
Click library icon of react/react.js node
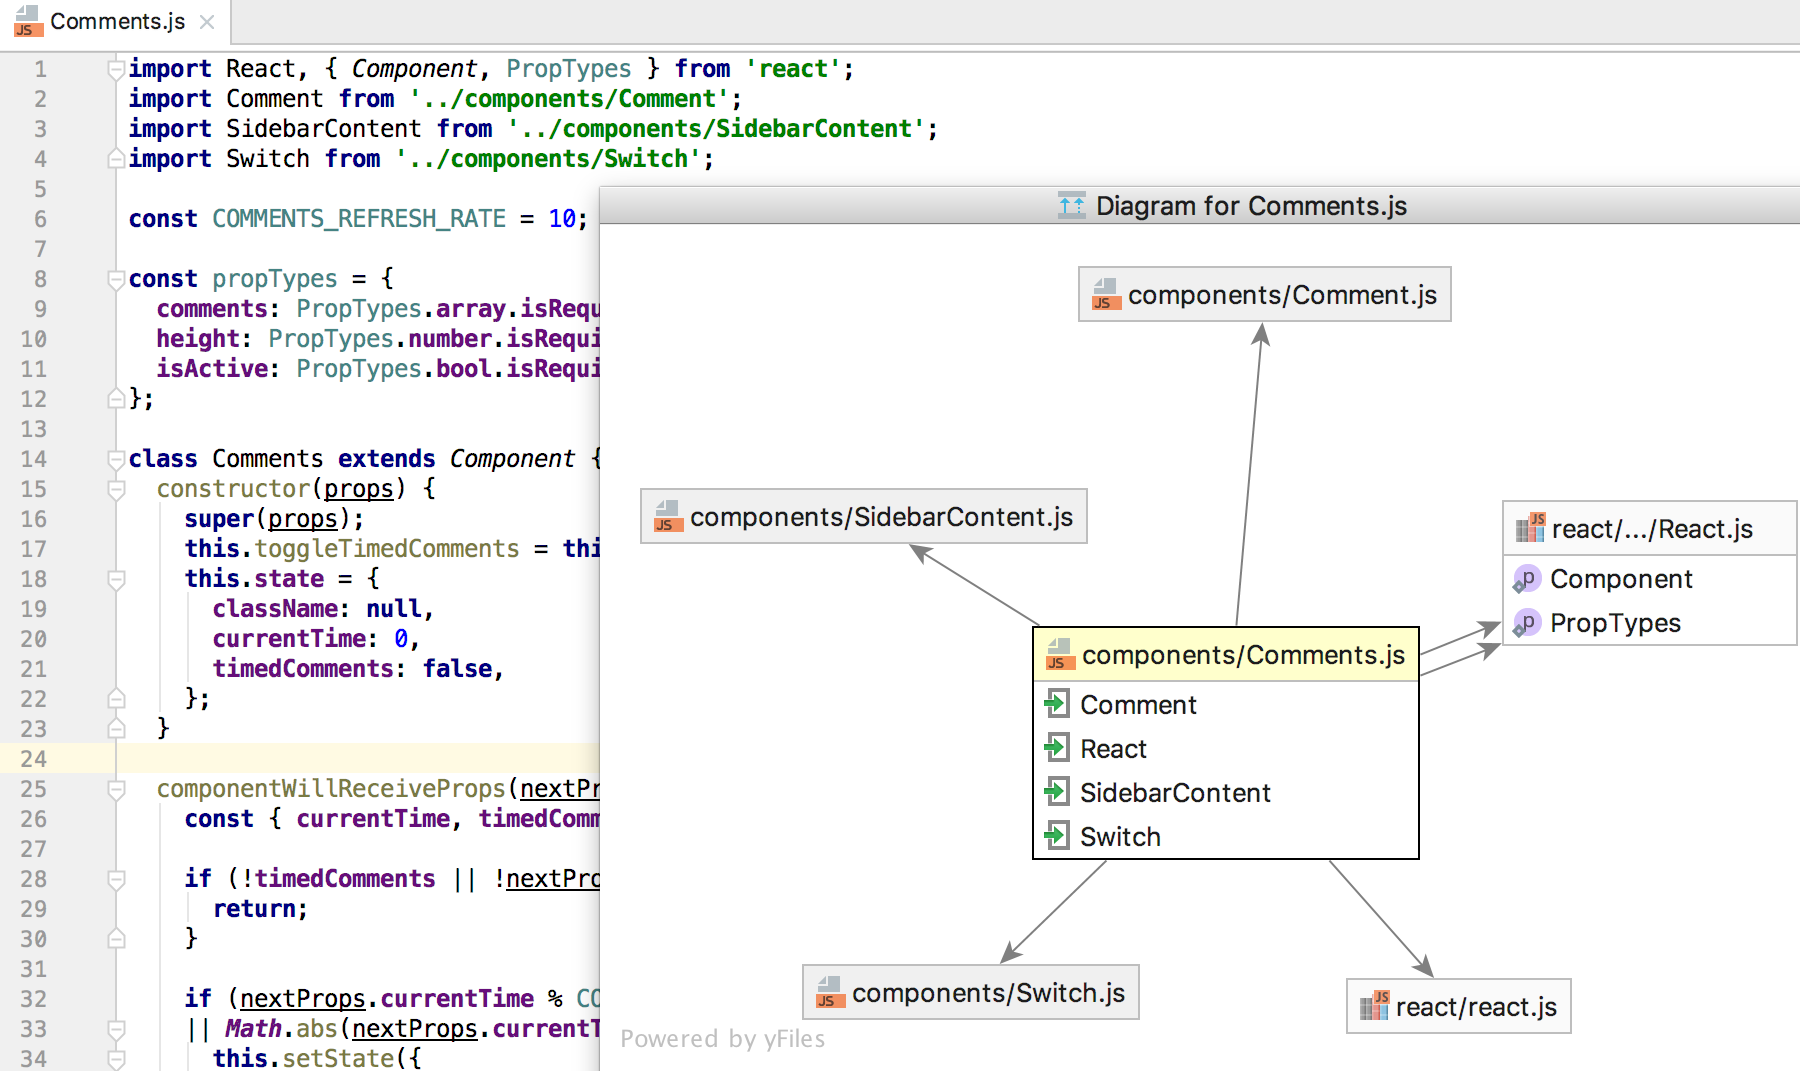click(x=1375, y=1006)
